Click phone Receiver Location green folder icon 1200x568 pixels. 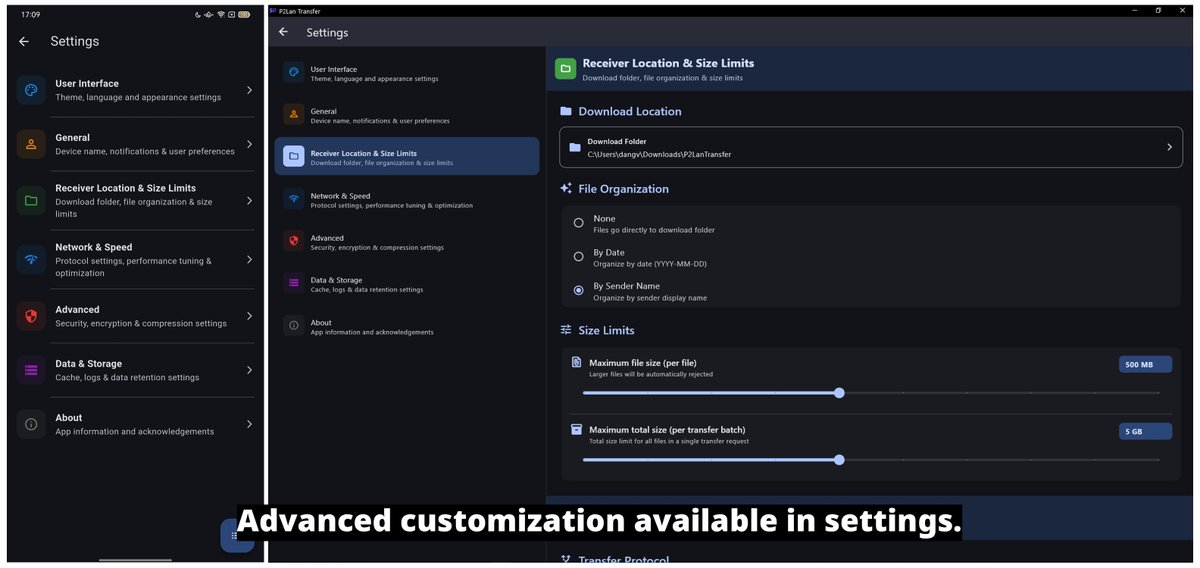(x=31, y=200)
